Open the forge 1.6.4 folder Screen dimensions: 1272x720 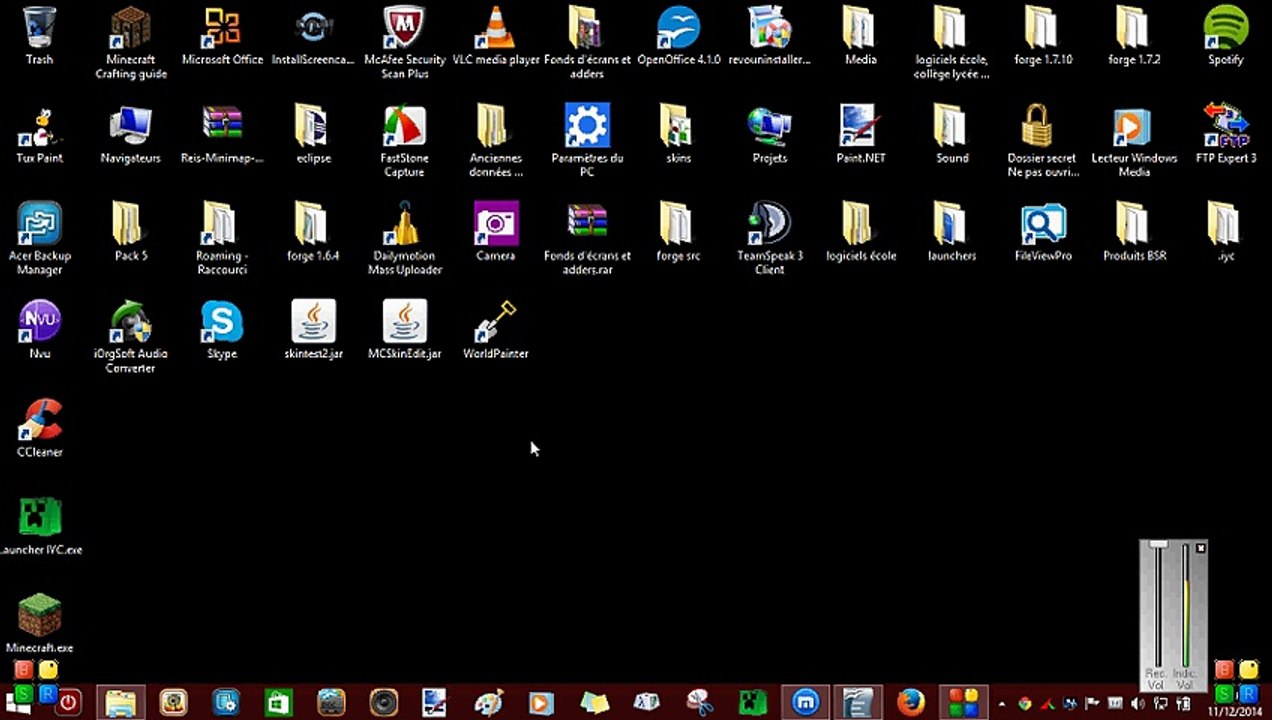[313, 232]
